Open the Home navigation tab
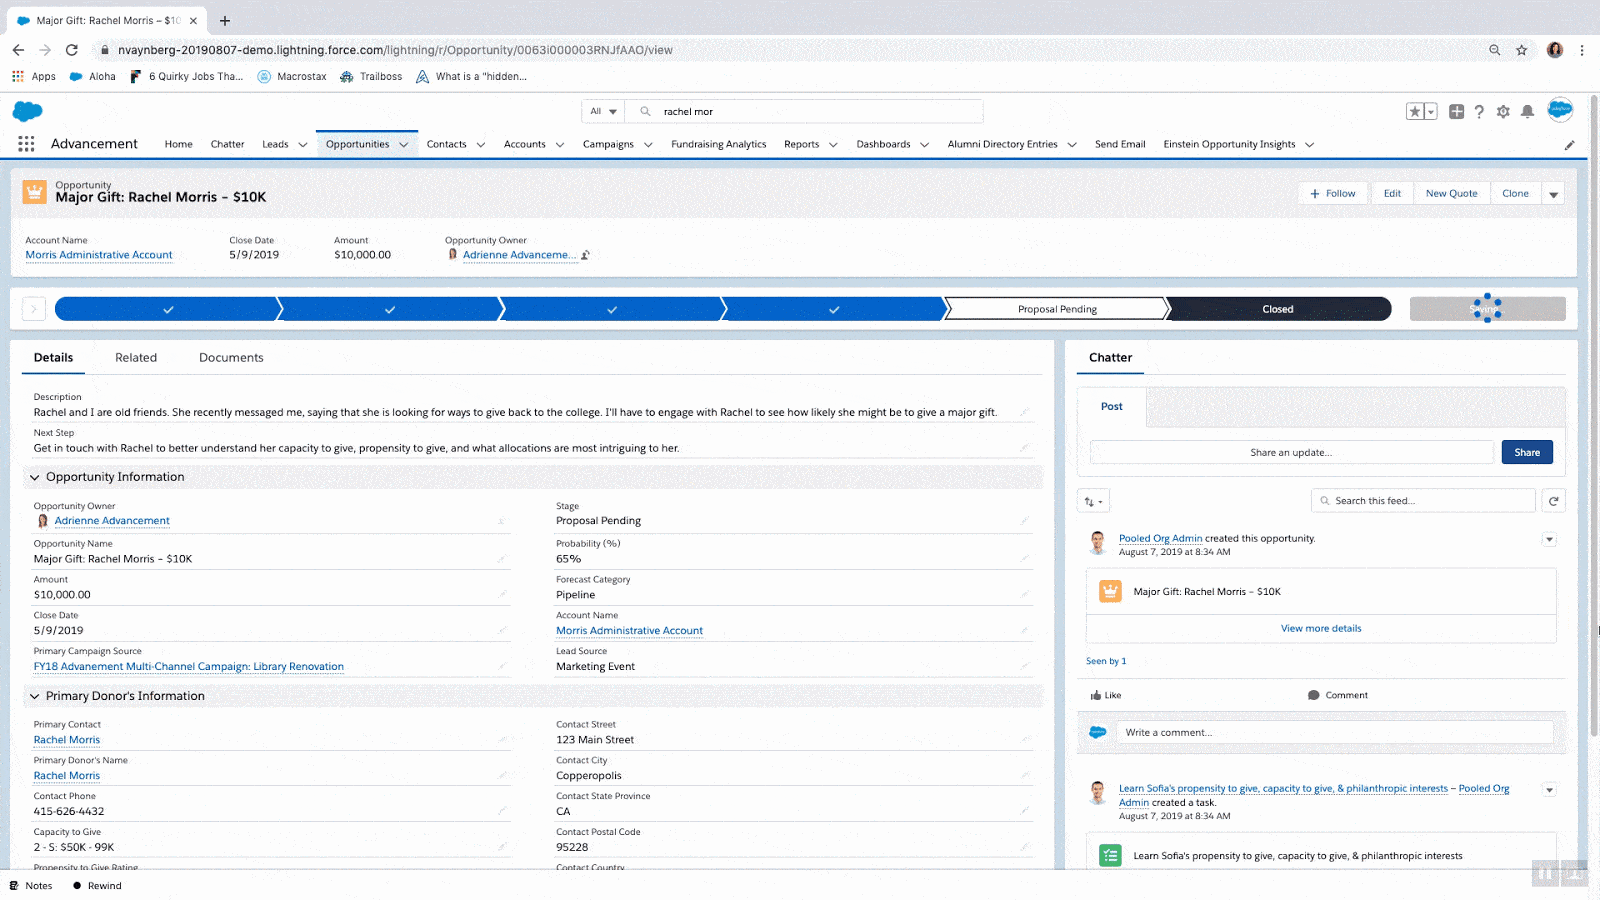 coord(179,144)
